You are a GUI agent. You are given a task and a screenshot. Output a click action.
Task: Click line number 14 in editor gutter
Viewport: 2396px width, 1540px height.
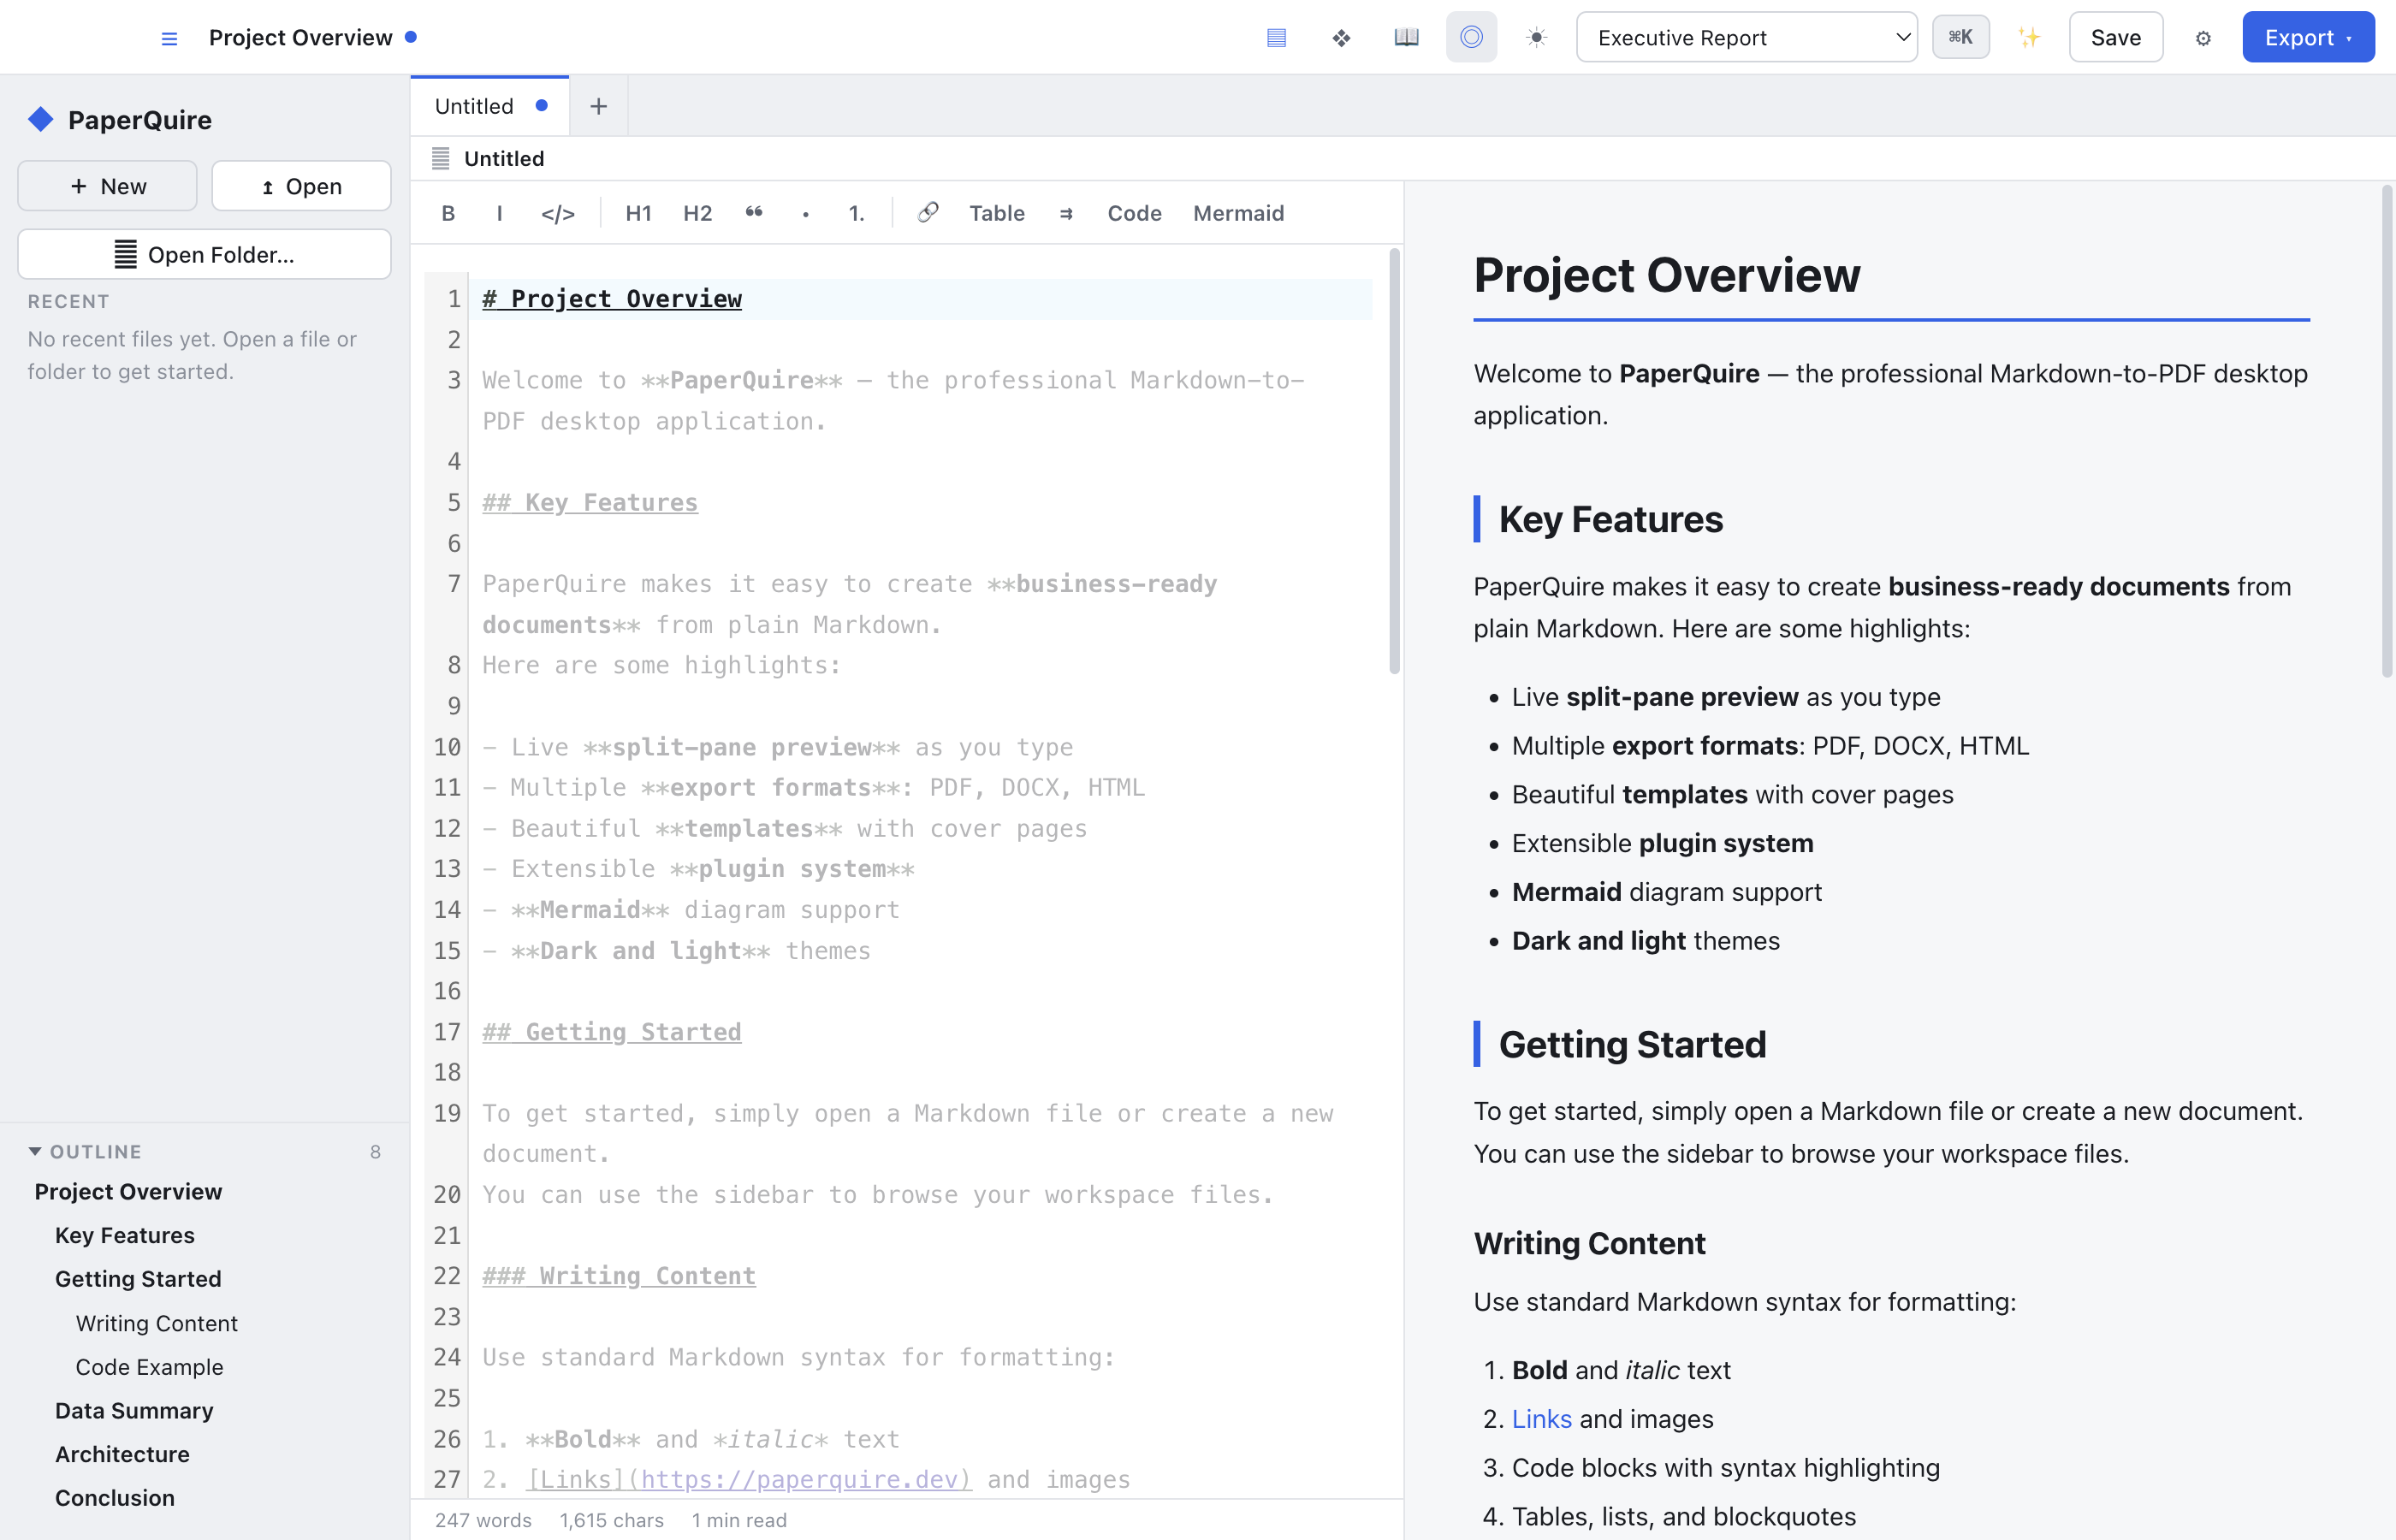pyautogui.click(x=447, y=910)
